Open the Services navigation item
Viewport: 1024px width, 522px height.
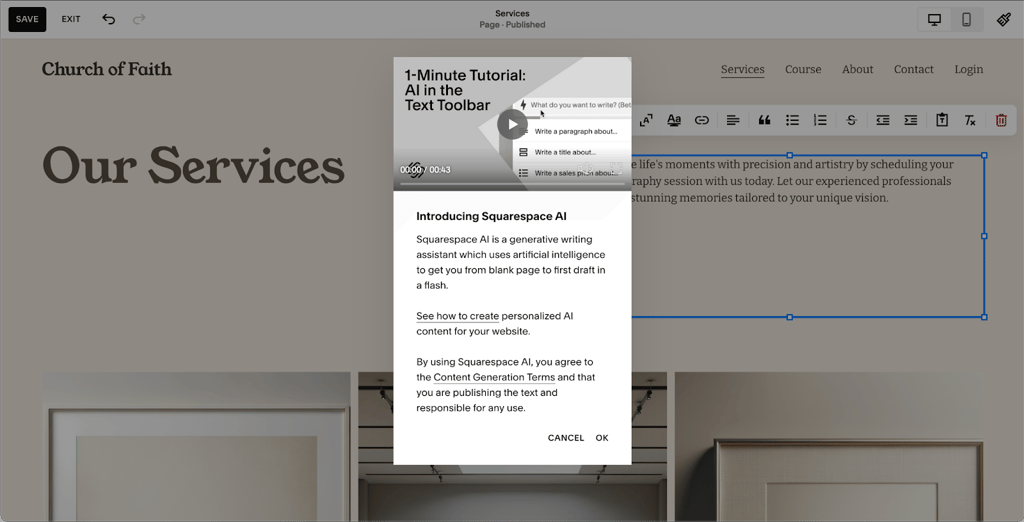tap(743, 69)
